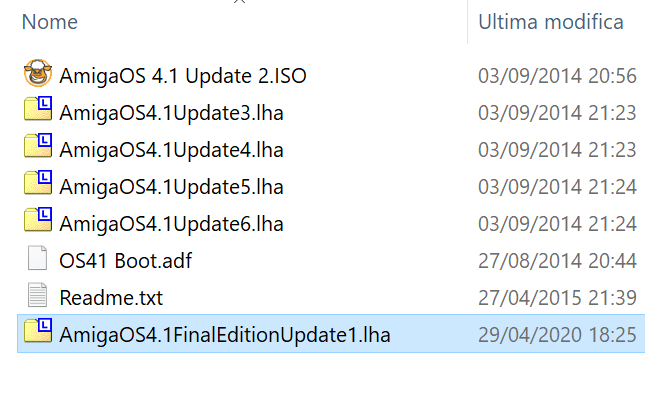Click the sort direction chevron above Nome
The height and width of the screenshot is (412, 645).
click(x=238, y=3)
